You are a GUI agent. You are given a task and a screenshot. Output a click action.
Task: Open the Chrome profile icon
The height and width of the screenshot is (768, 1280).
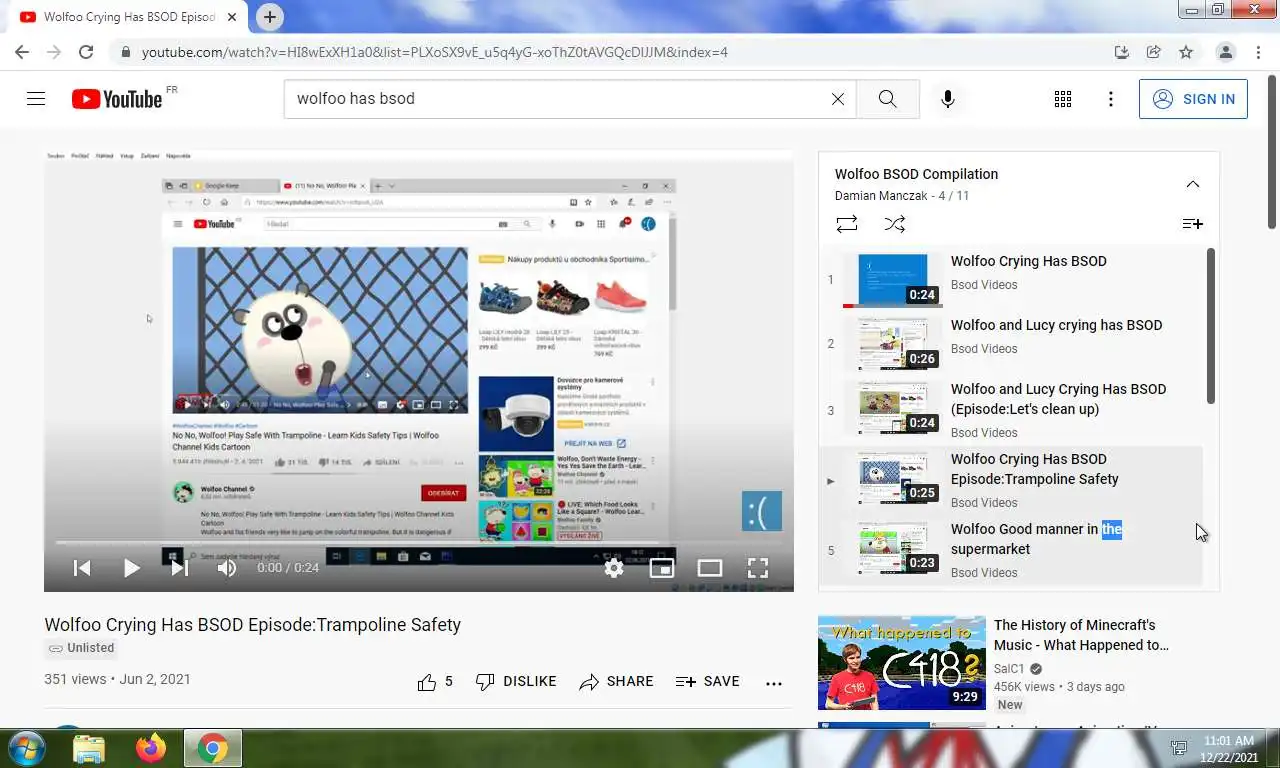pos(1225,52)
